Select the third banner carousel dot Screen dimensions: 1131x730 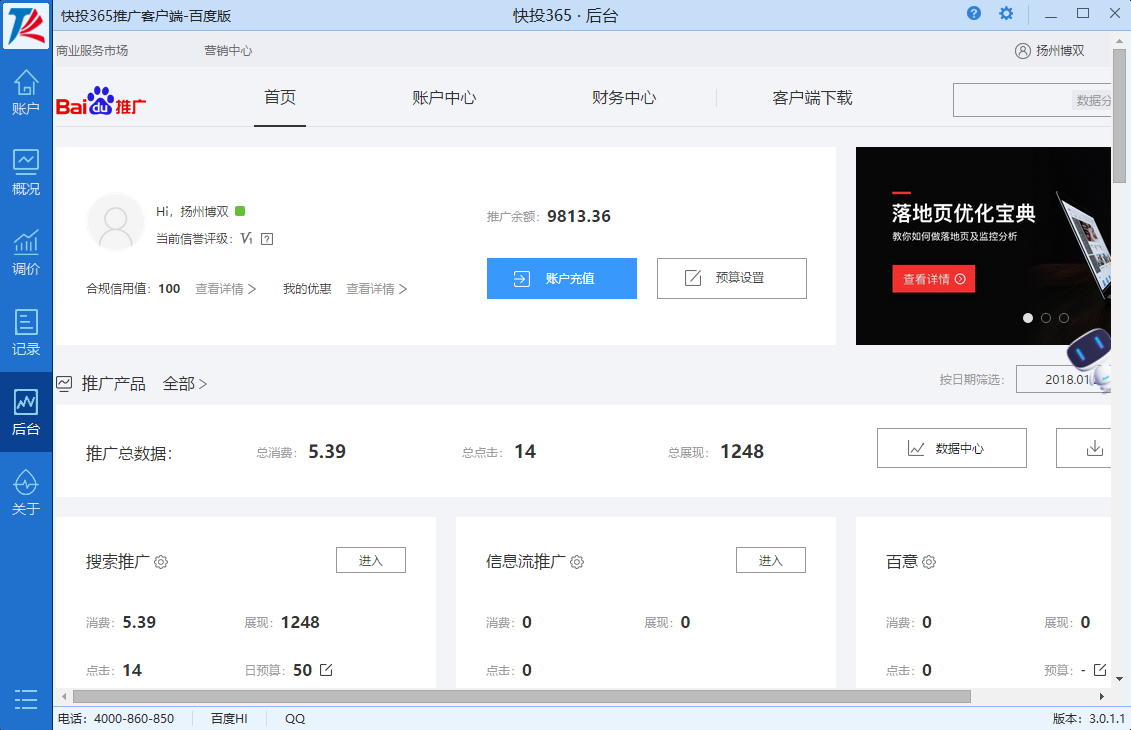point(1064,317)
